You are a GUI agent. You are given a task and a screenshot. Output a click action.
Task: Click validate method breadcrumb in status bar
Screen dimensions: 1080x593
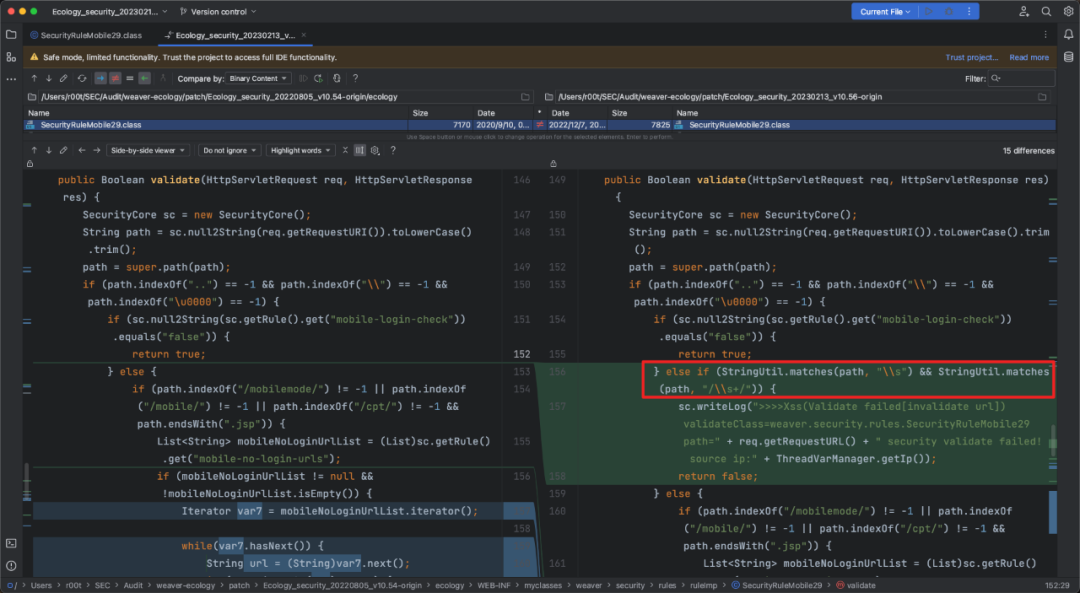point(856,585)
